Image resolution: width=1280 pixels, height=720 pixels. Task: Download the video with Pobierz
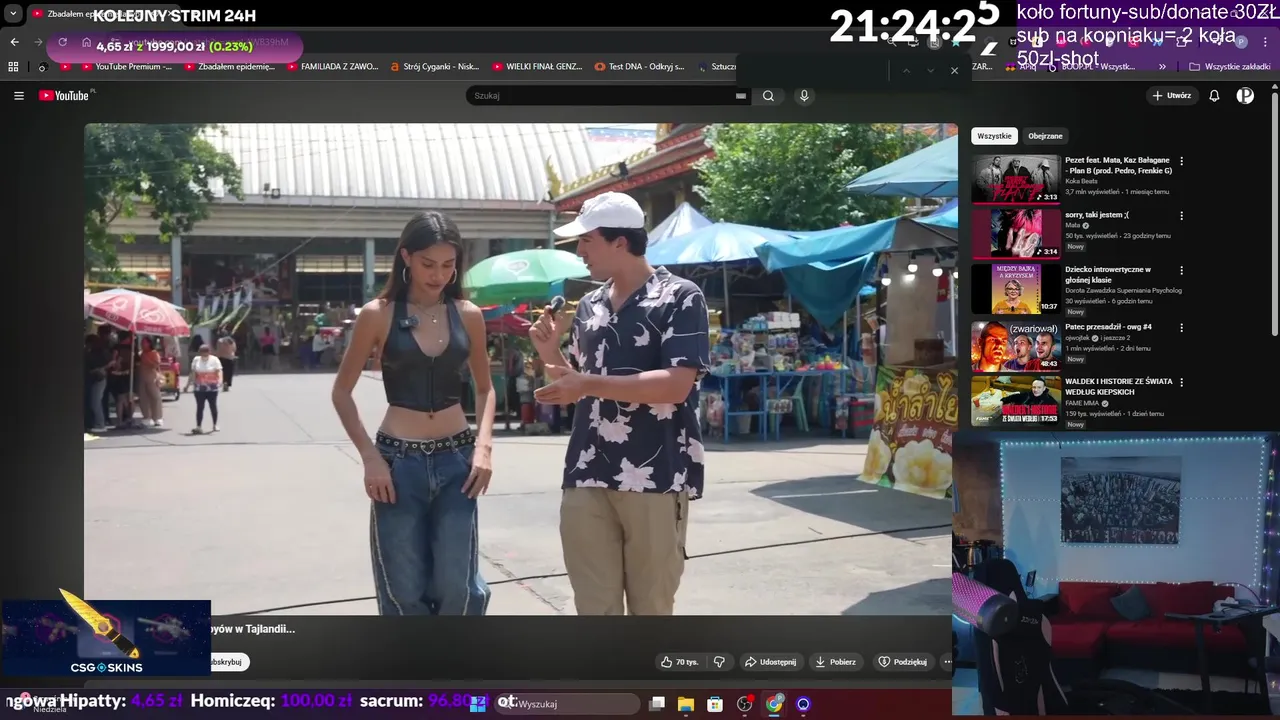click(x=836, y=662)
